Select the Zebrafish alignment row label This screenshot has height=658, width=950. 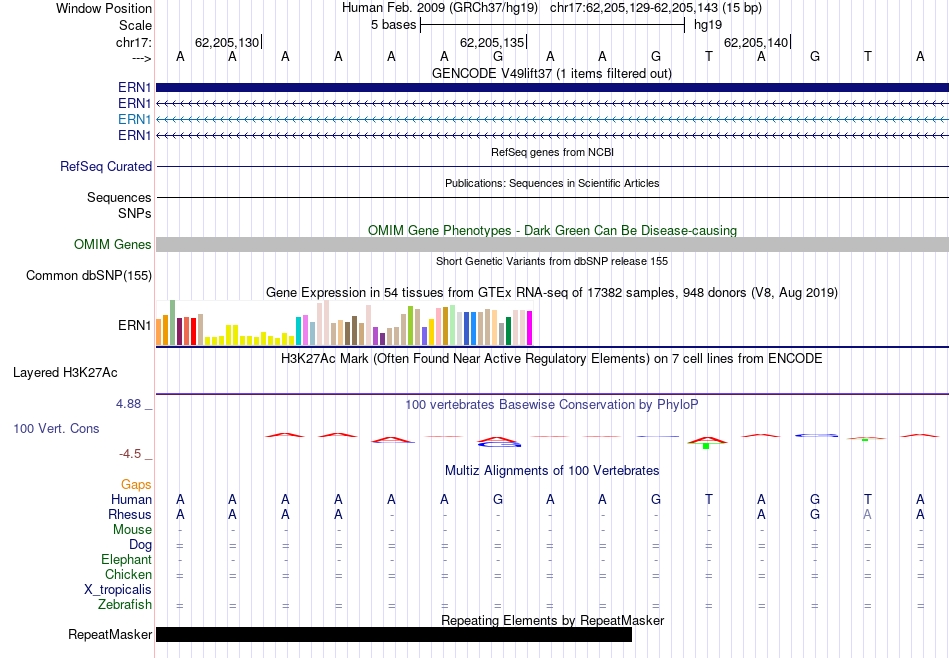point(125,605)
